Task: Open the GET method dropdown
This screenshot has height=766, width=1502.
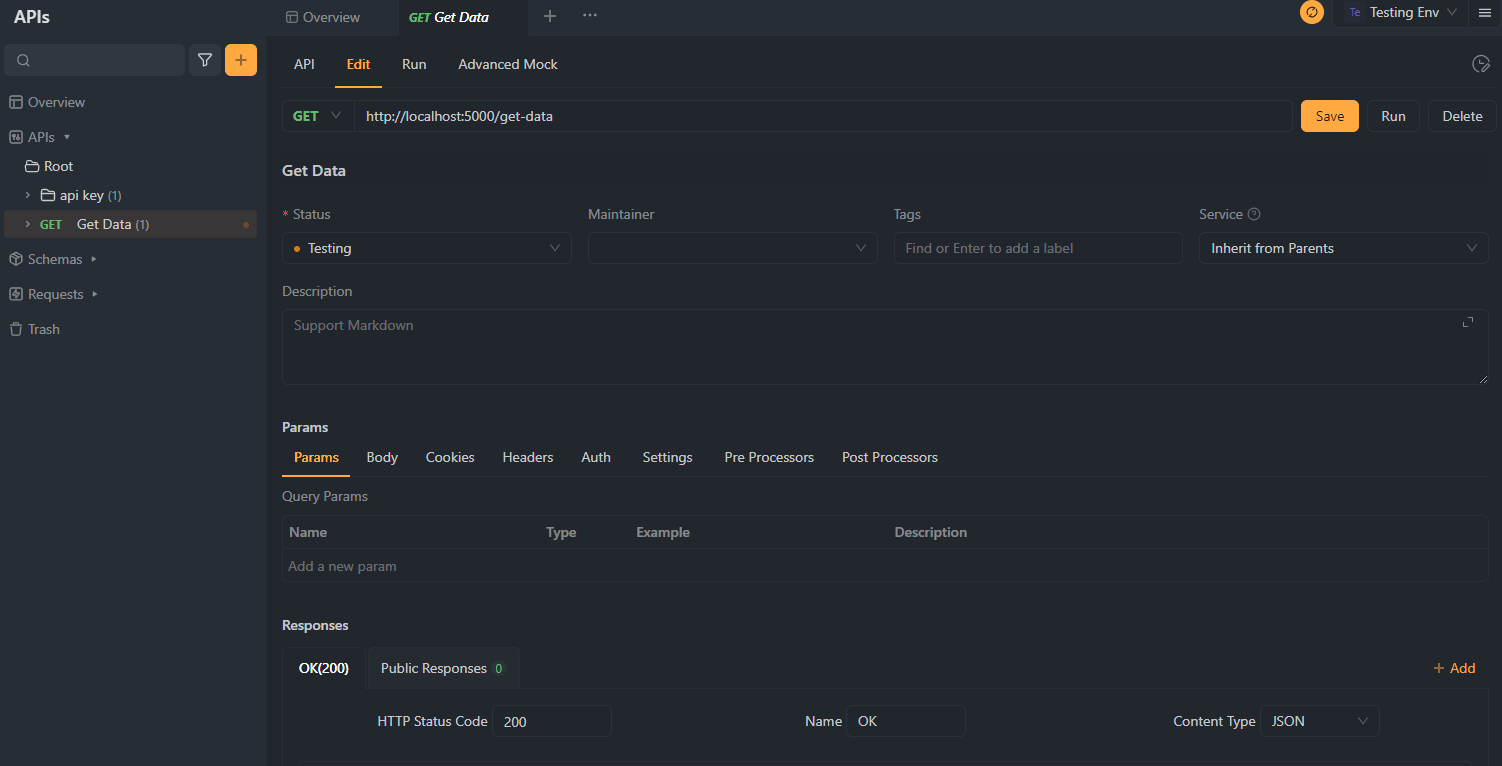Action: (x=318, y=116)
